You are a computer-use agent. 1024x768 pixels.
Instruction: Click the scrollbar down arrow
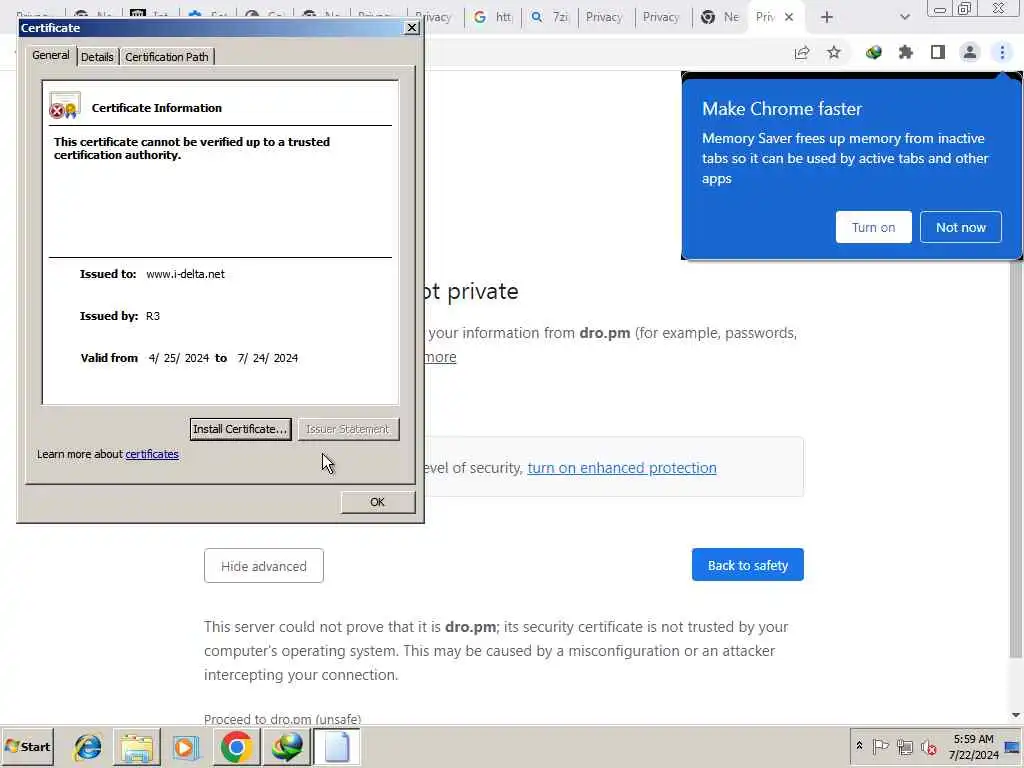[1016, 714]
